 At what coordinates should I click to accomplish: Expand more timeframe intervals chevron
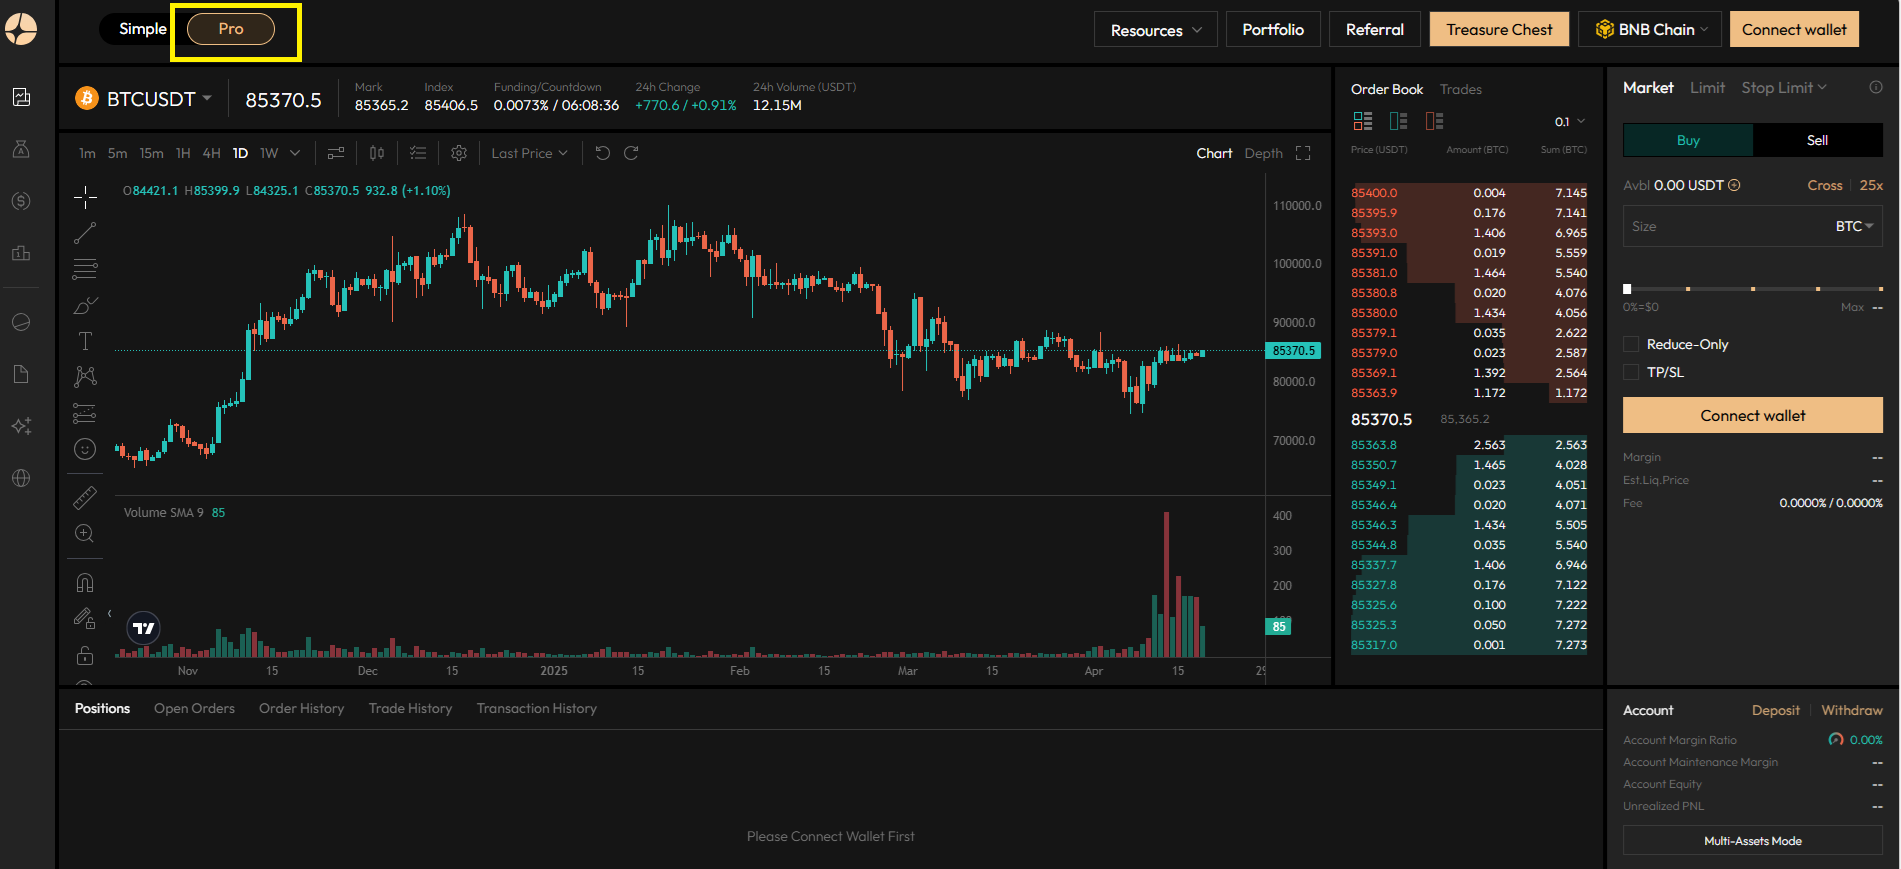[295, 153]
